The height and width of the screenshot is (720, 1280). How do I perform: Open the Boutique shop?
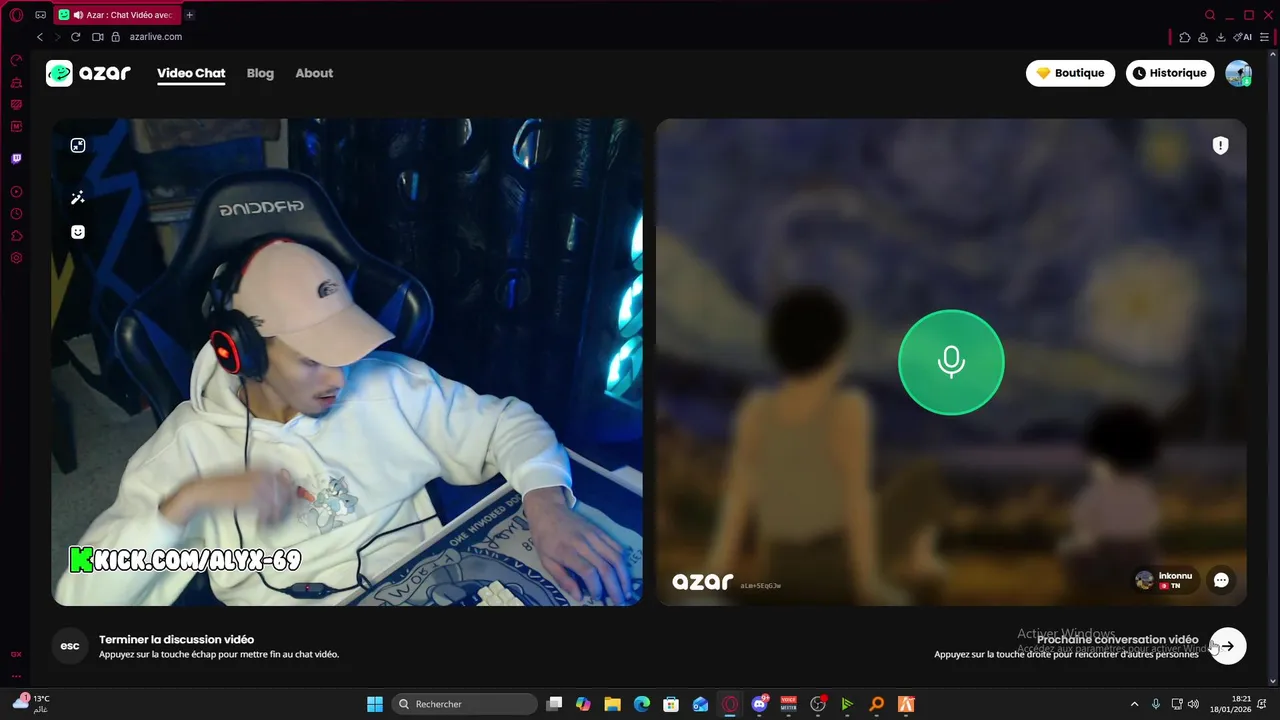click(1070, 73)
